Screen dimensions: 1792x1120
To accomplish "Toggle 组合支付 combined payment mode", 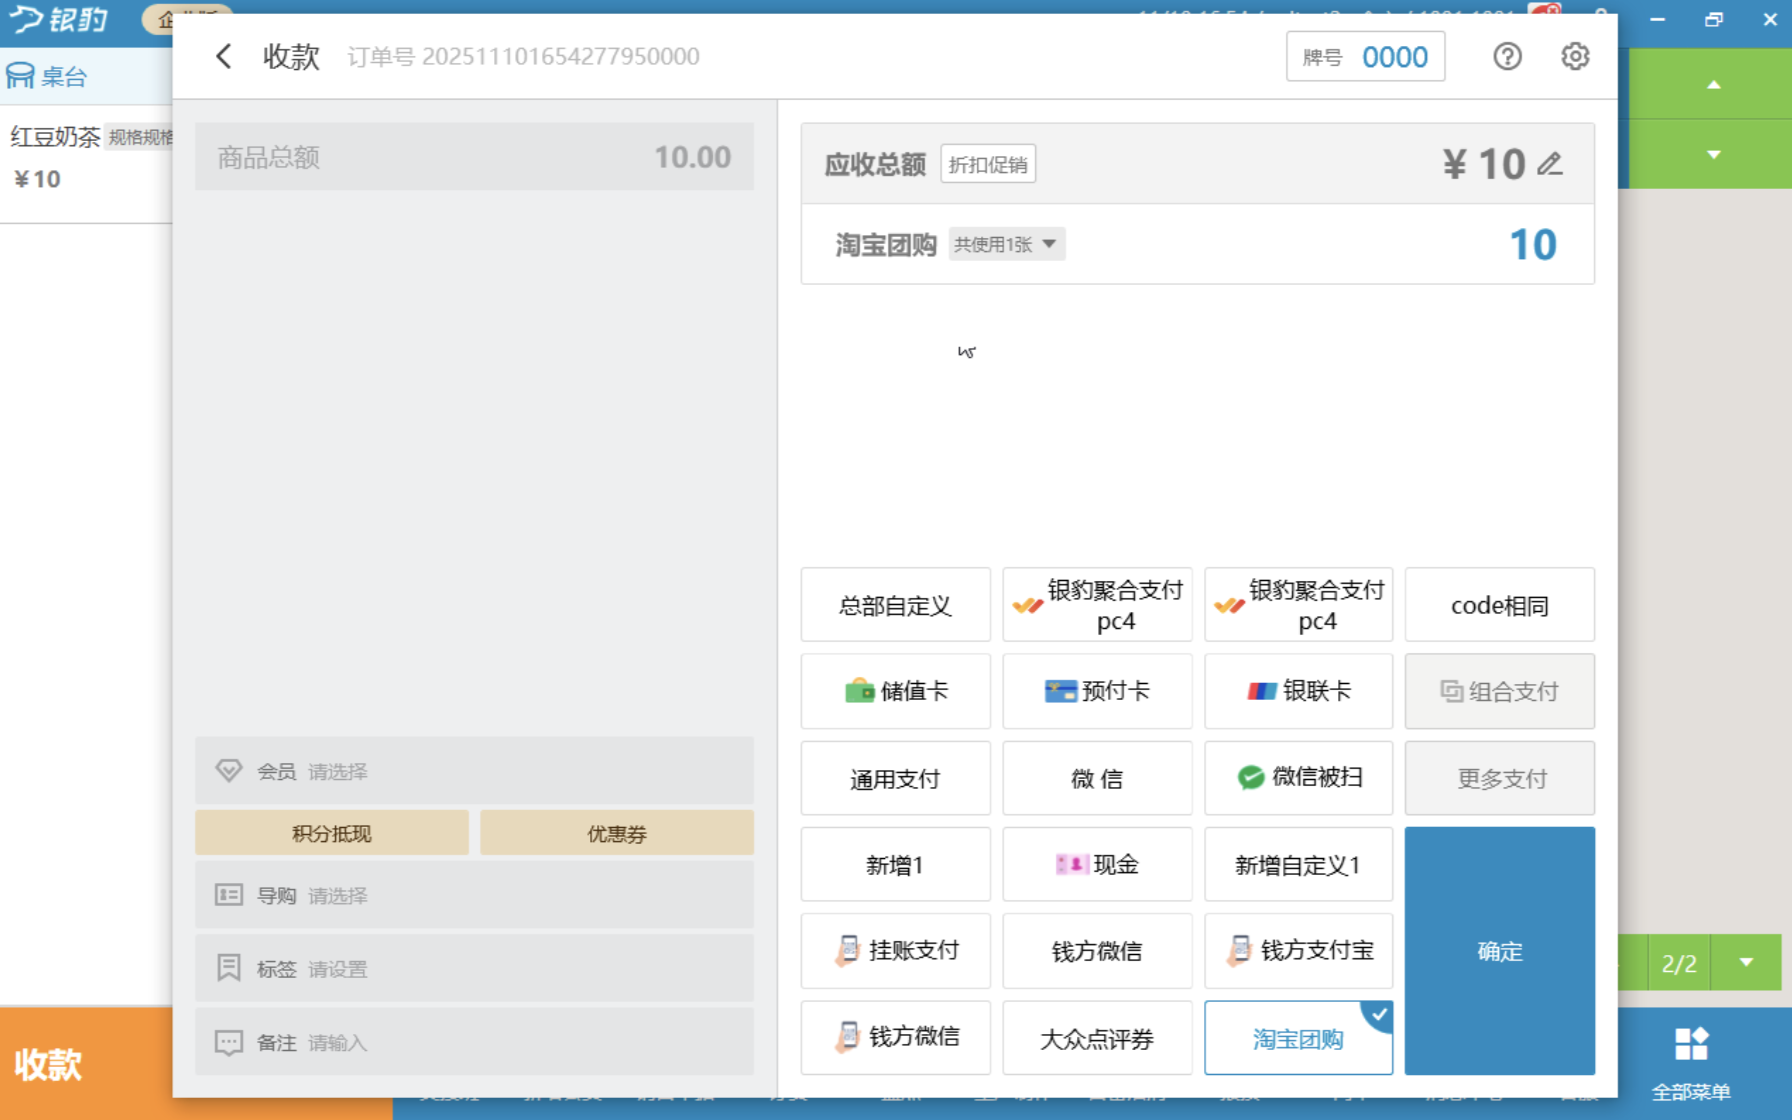I will tap(1499, 691).
